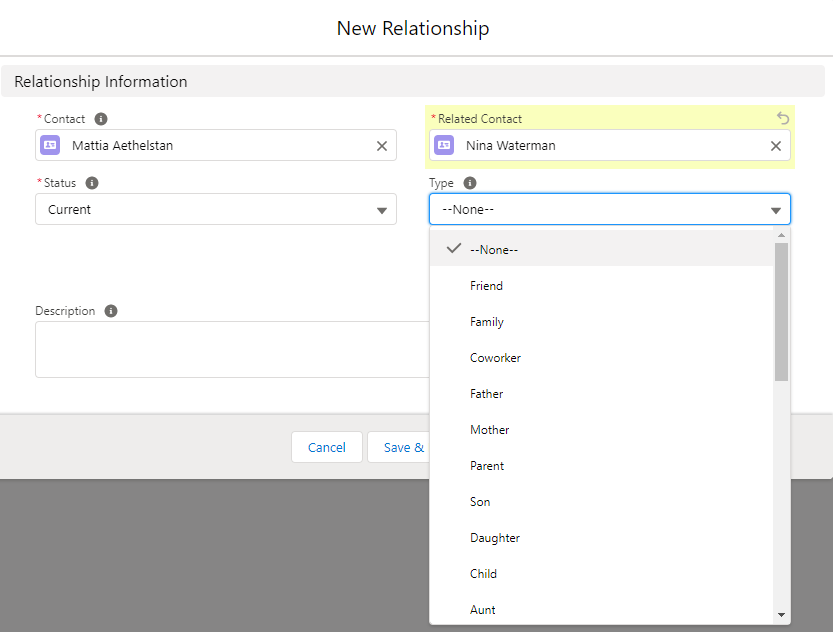Choose Friend as relationship type

pyautogui.click(x=601, y=286)
